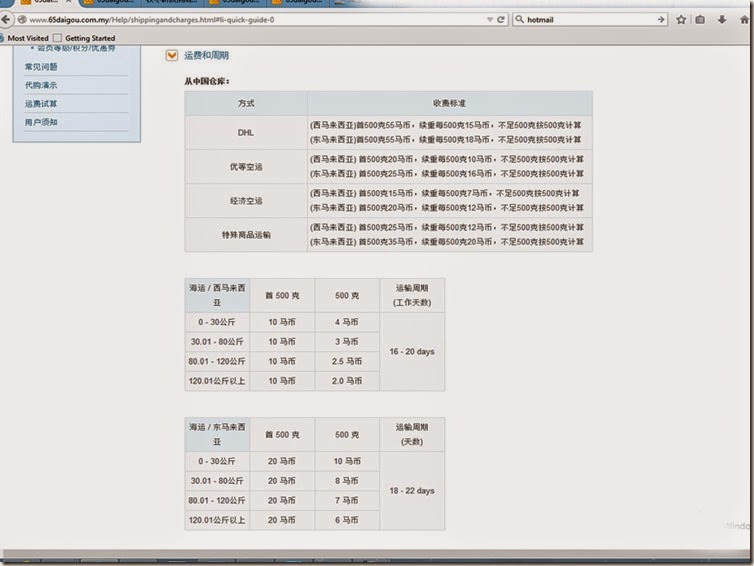This screenshot has height=566, width=754.
Task: Switch to the second 65daigou tab
Action: click(x=111, y=3)
